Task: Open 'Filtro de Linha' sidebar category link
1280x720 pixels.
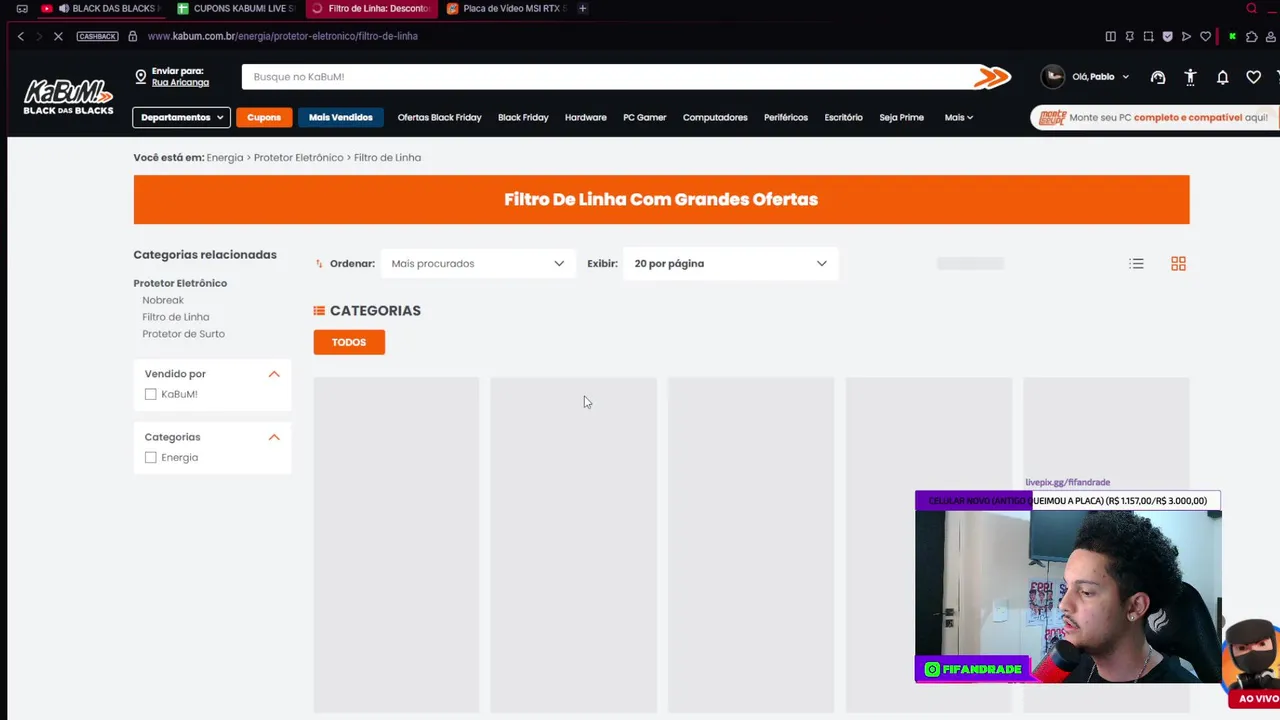Action: tap(175, 317)
